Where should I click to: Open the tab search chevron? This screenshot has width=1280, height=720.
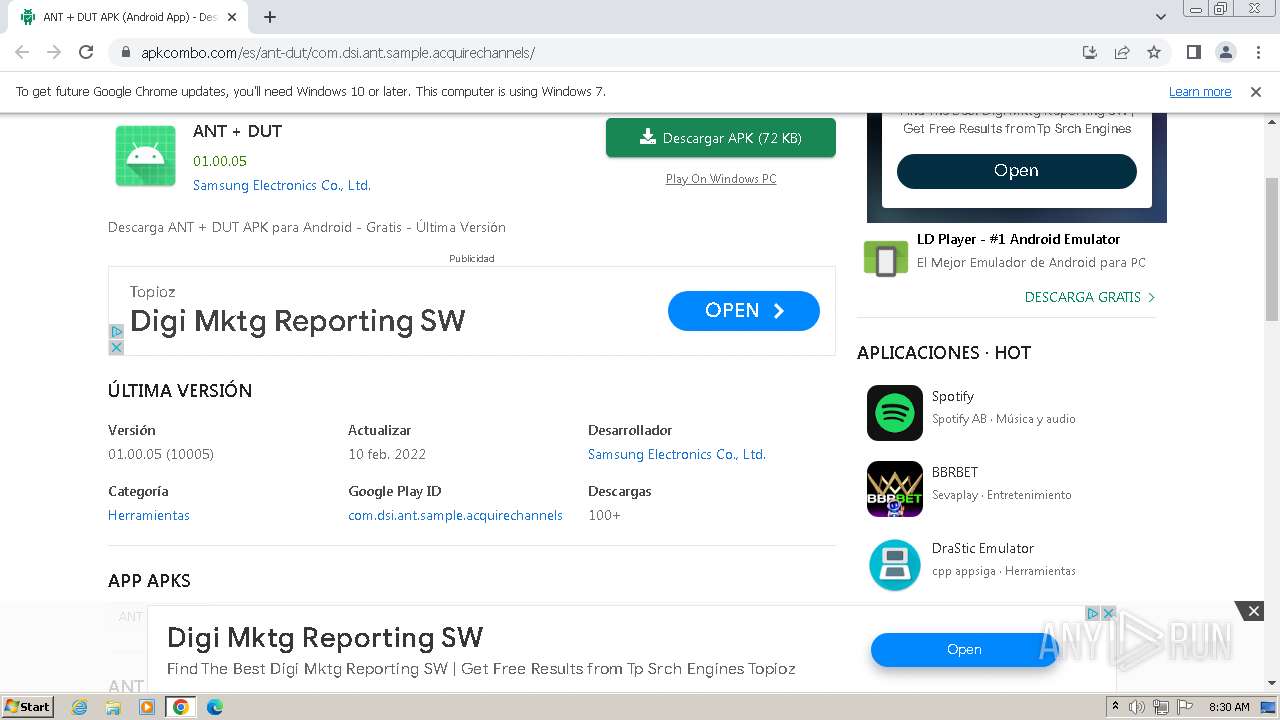[1161, 17]
